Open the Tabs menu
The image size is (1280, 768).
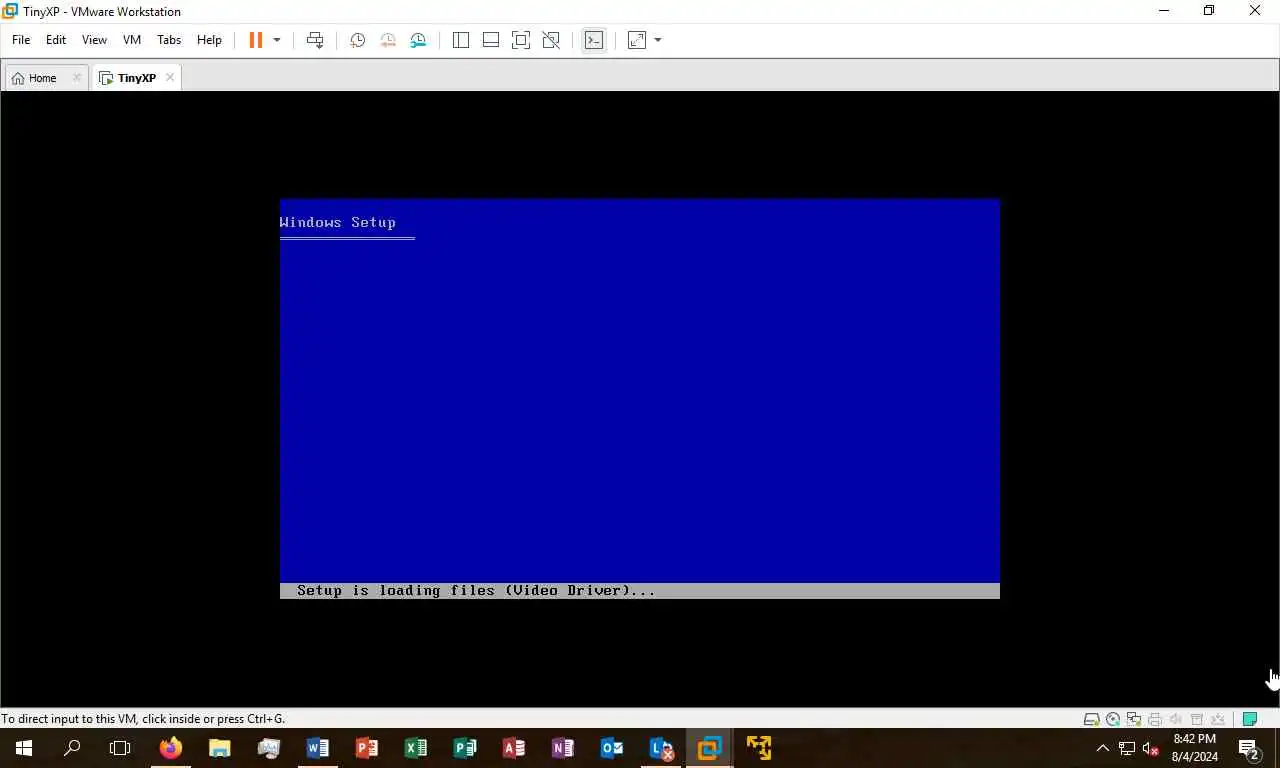(x=169, y=40)
